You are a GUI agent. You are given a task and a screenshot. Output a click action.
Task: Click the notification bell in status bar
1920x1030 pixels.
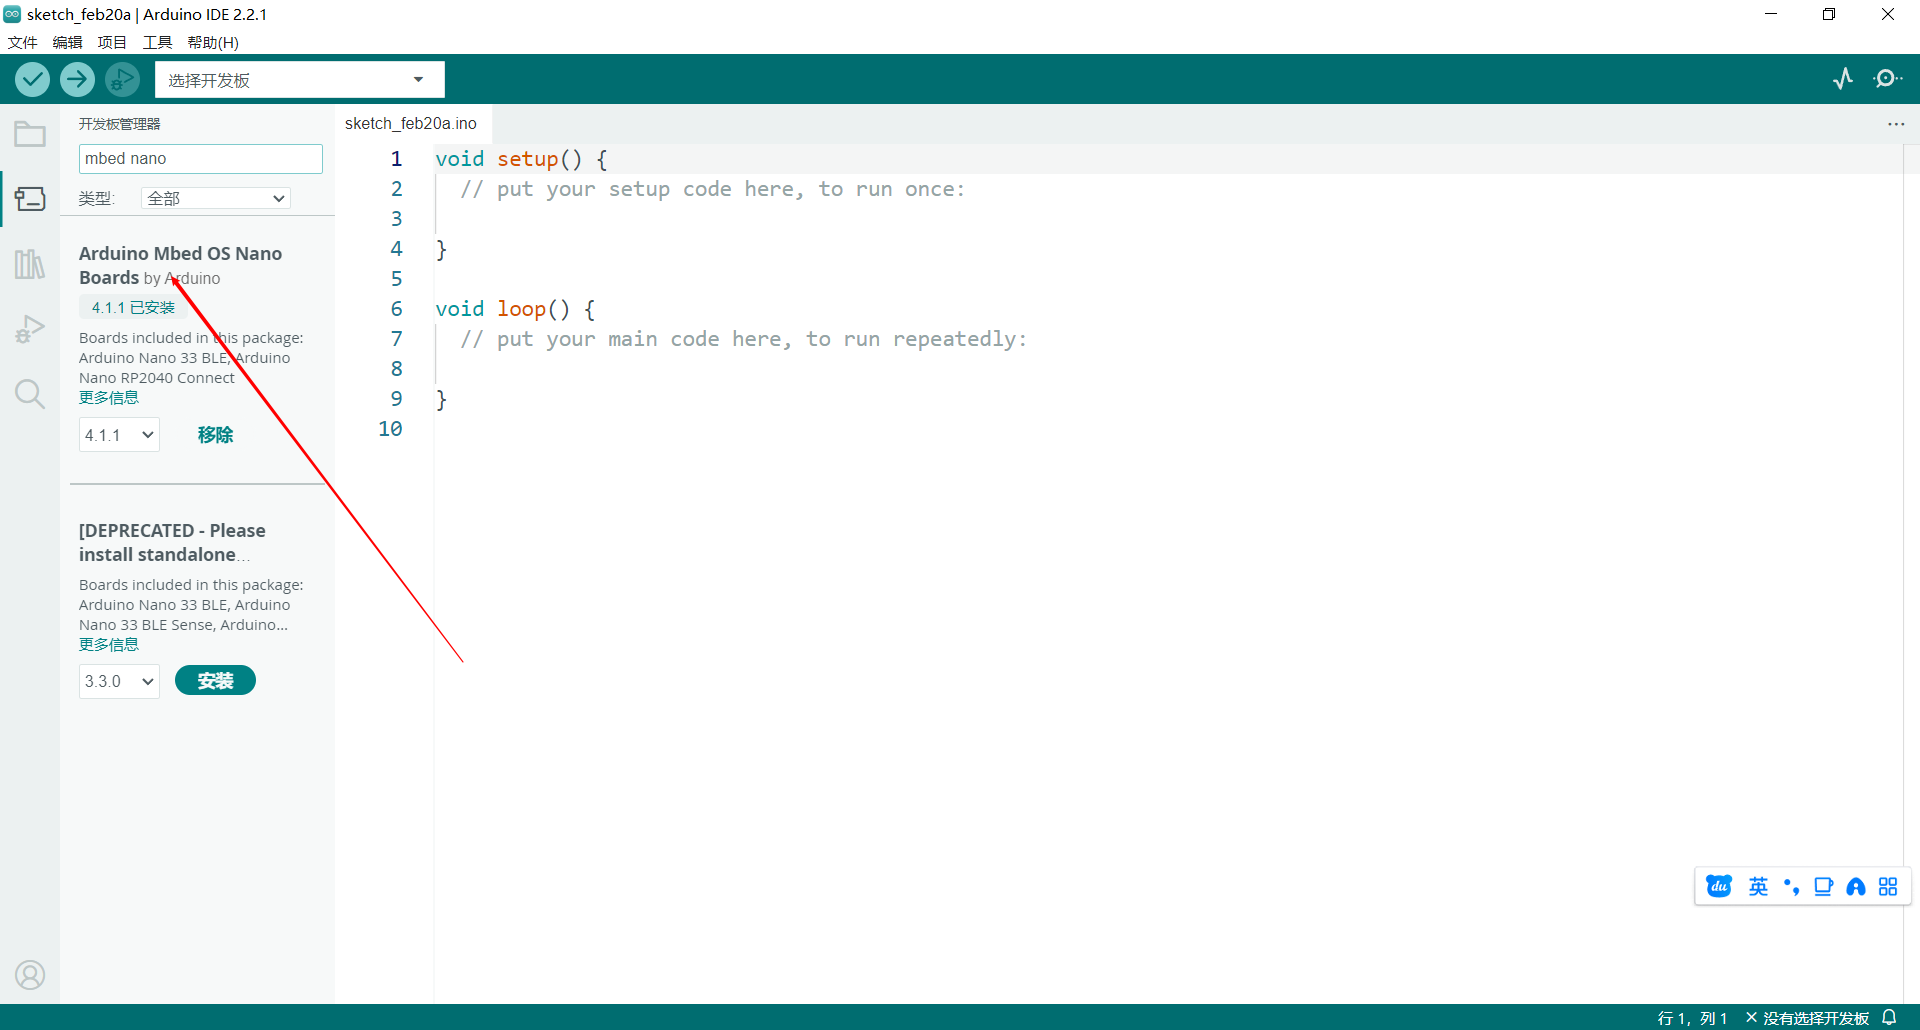[x=1889, y=1017]
